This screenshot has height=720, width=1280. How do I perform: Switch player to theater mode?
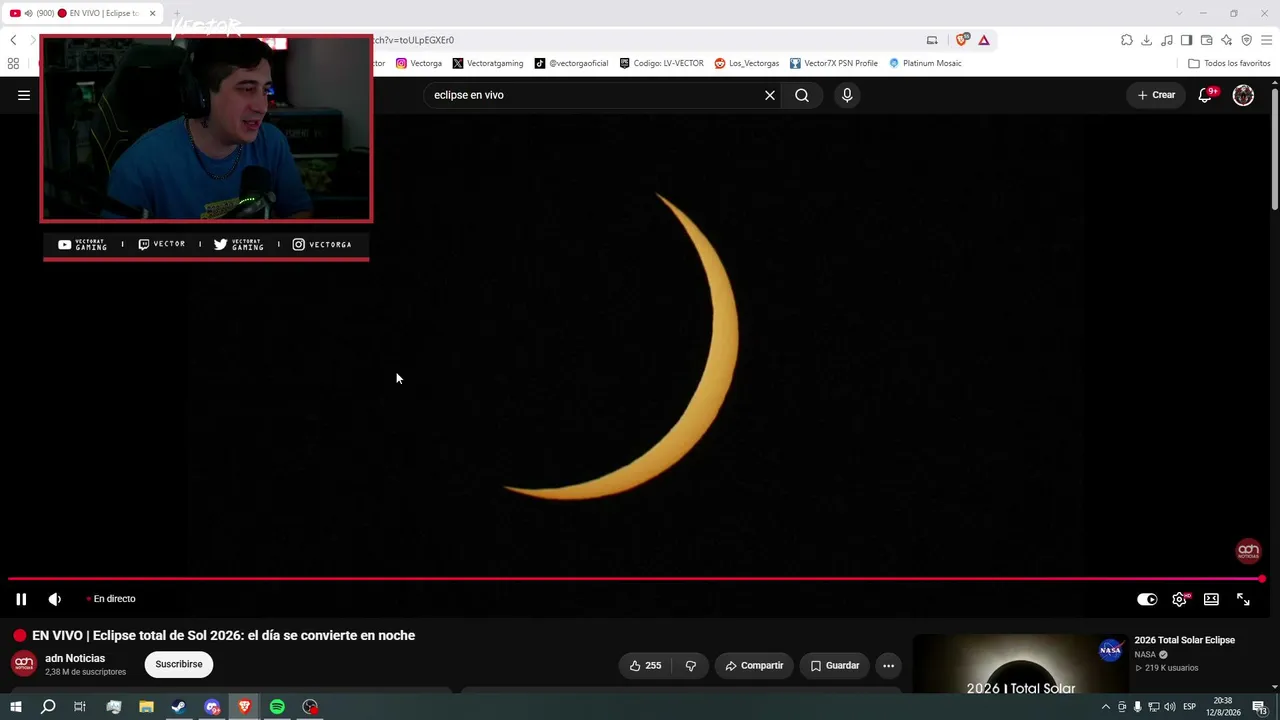pyautogui.click(x=1211, y=599)
